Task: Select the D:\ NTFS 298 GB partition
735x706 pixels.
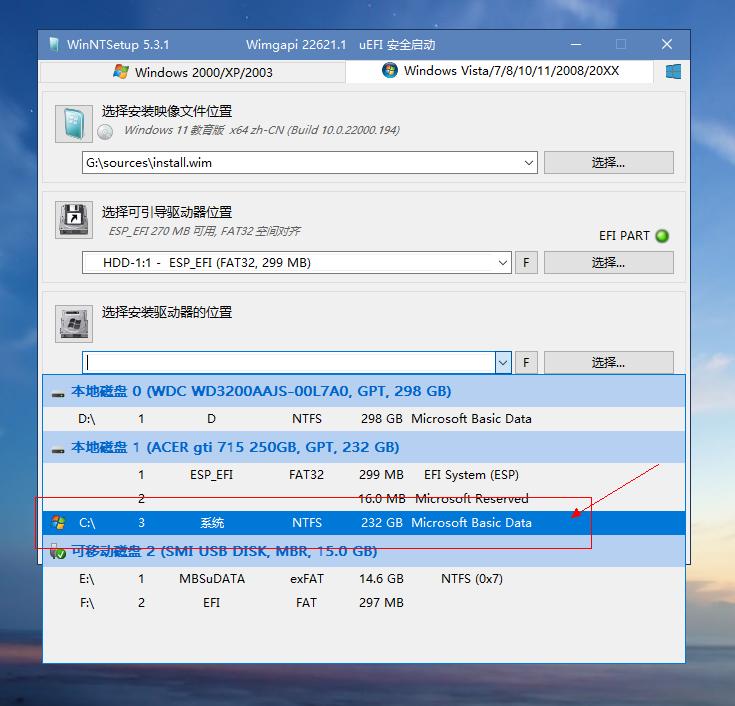Action: click(300, 419)
